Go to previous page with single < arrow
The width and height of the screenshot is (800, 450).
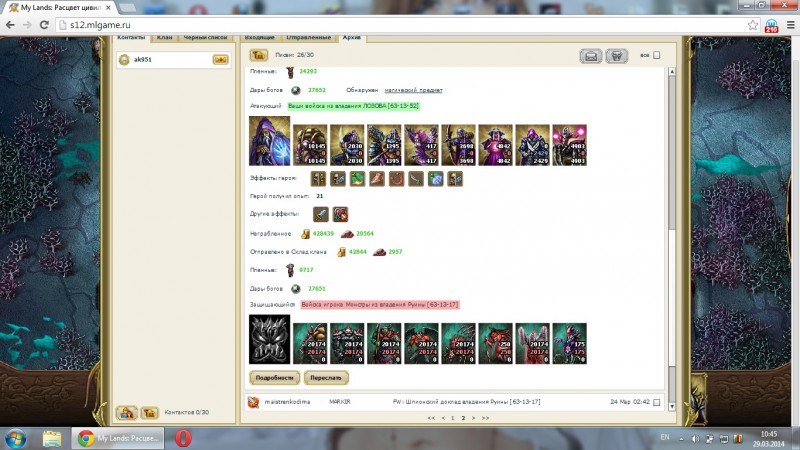tap(443, 418)
